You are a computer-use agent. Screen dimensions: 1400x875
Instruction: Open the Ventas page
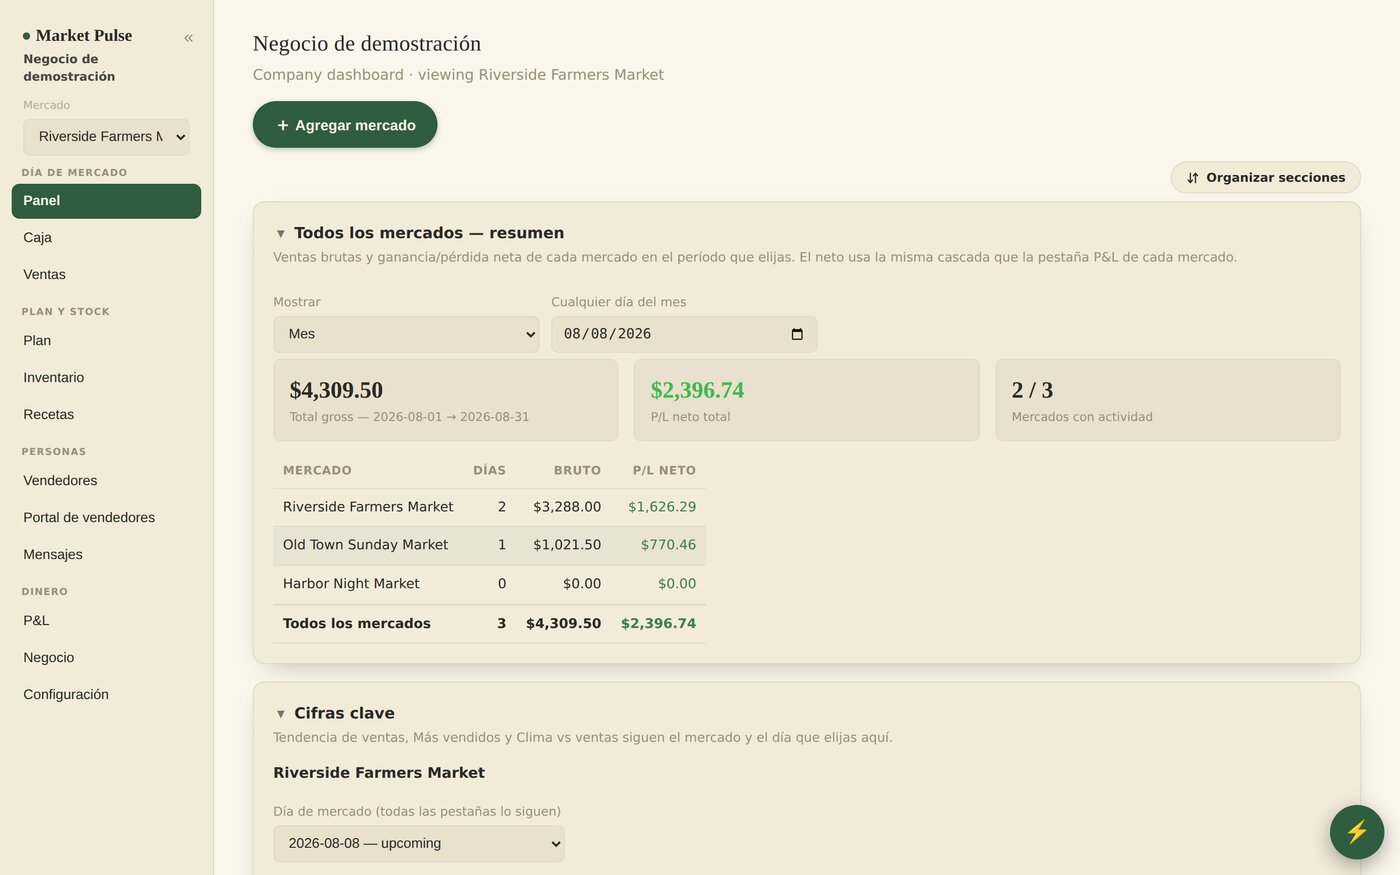(106, 275)
